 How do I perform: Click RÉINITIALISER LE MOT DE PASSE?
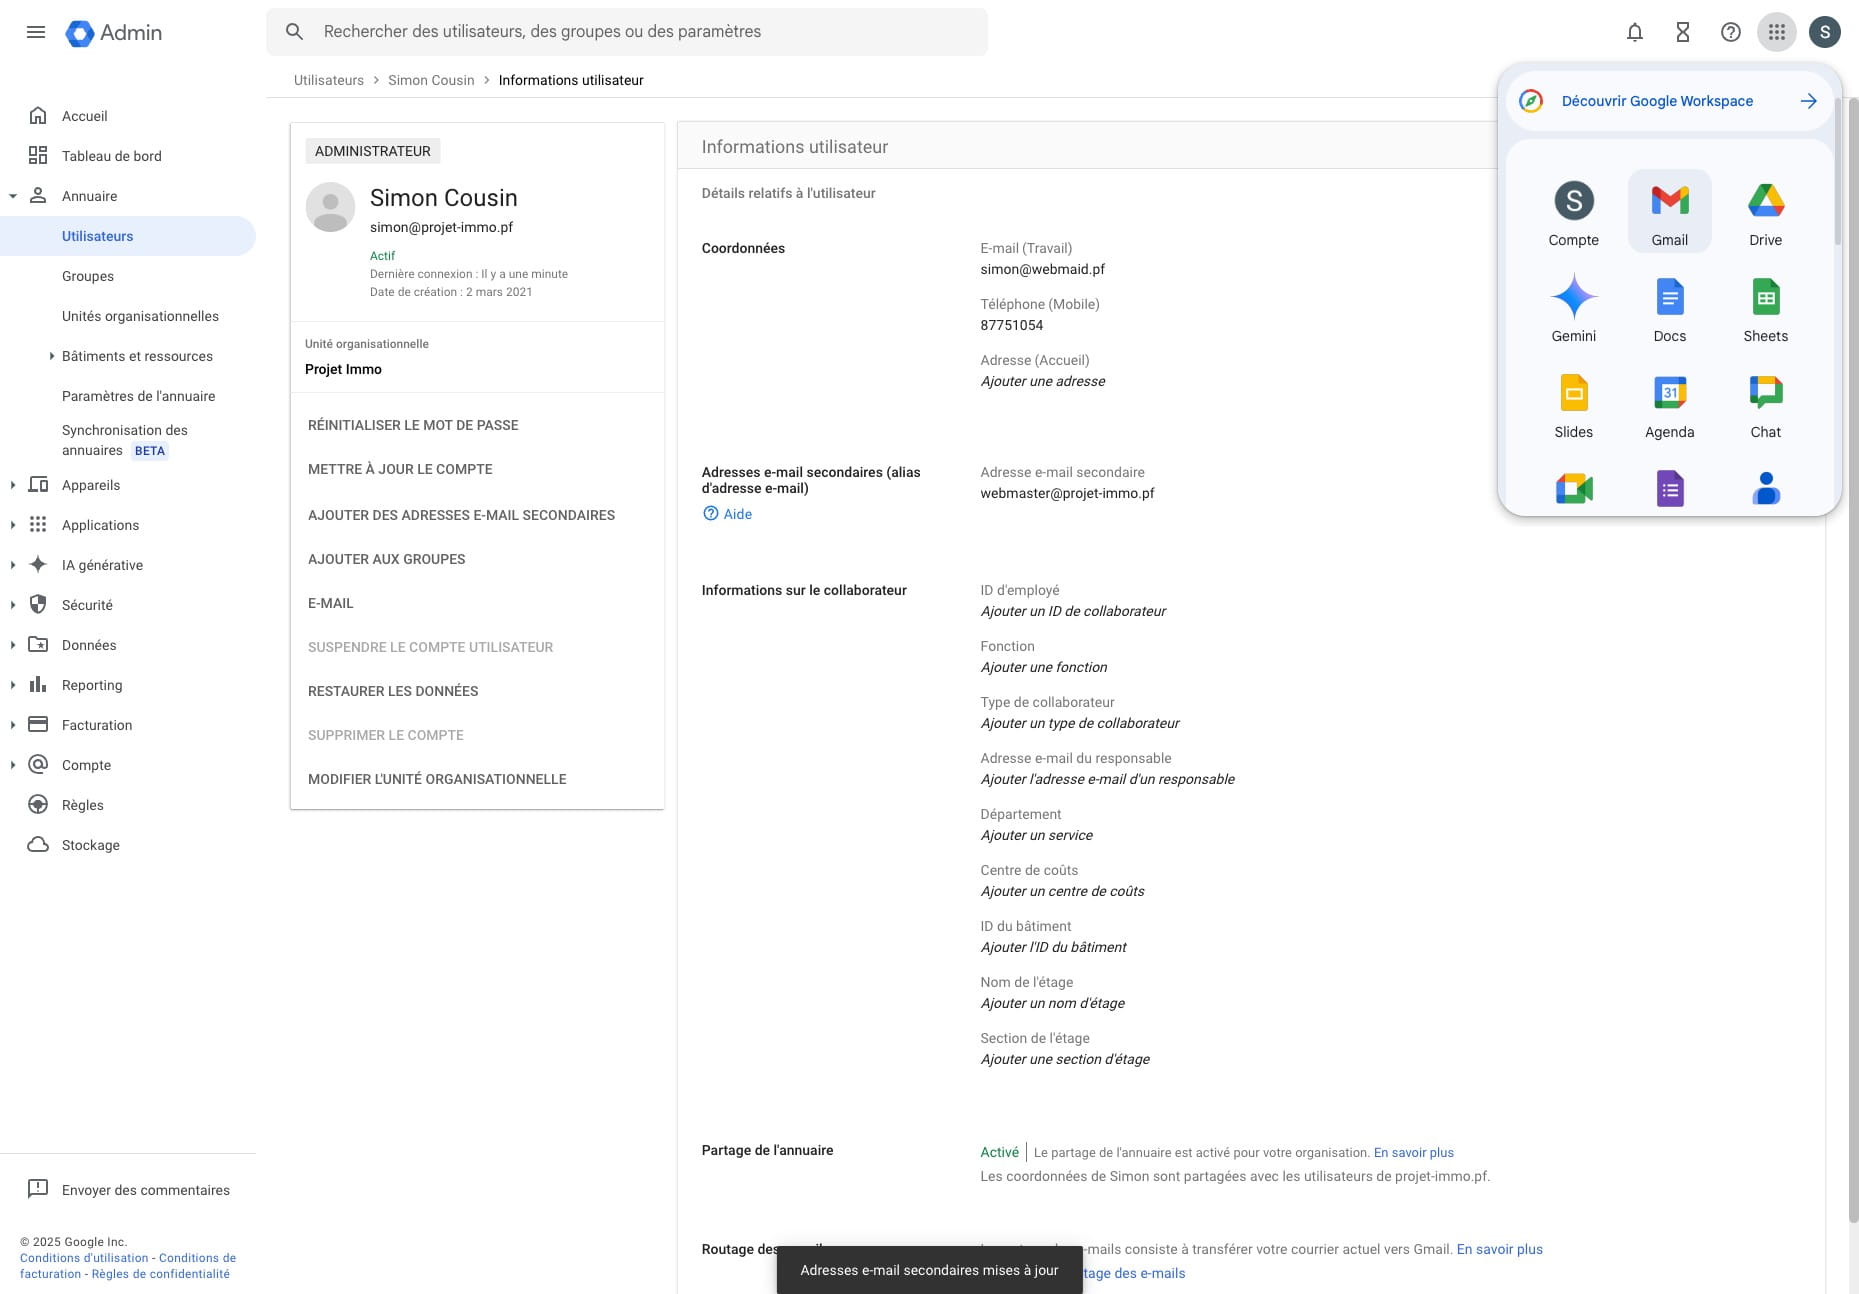(413, 424)
